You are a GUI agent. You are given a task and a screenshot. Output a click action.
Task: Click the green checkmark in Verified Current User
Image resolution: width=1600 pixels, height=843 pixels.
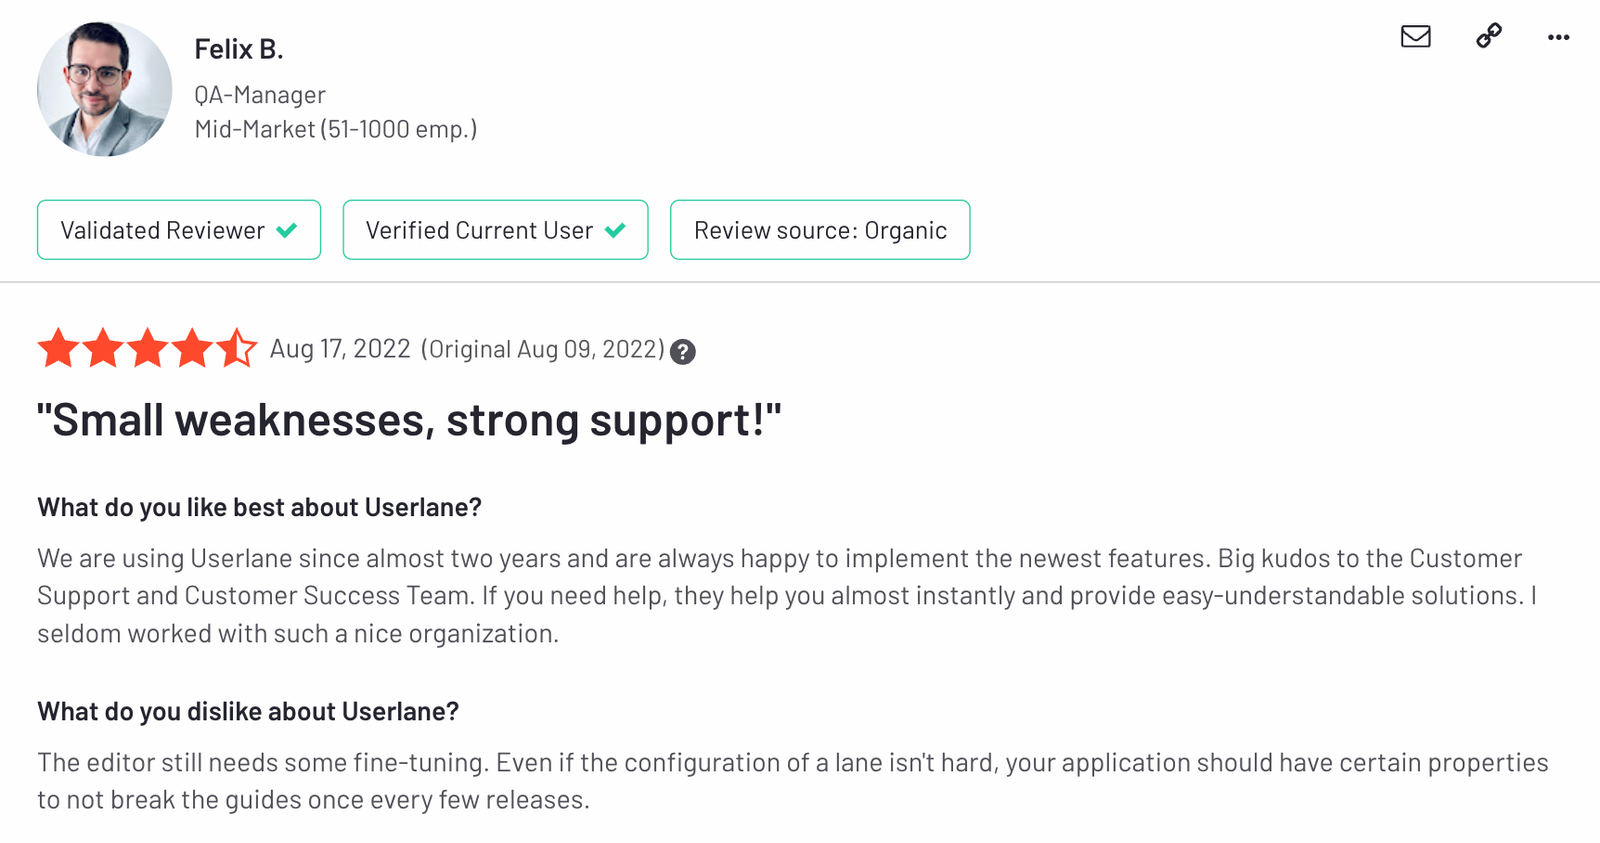pyautogui.click(x=615, y=230)
